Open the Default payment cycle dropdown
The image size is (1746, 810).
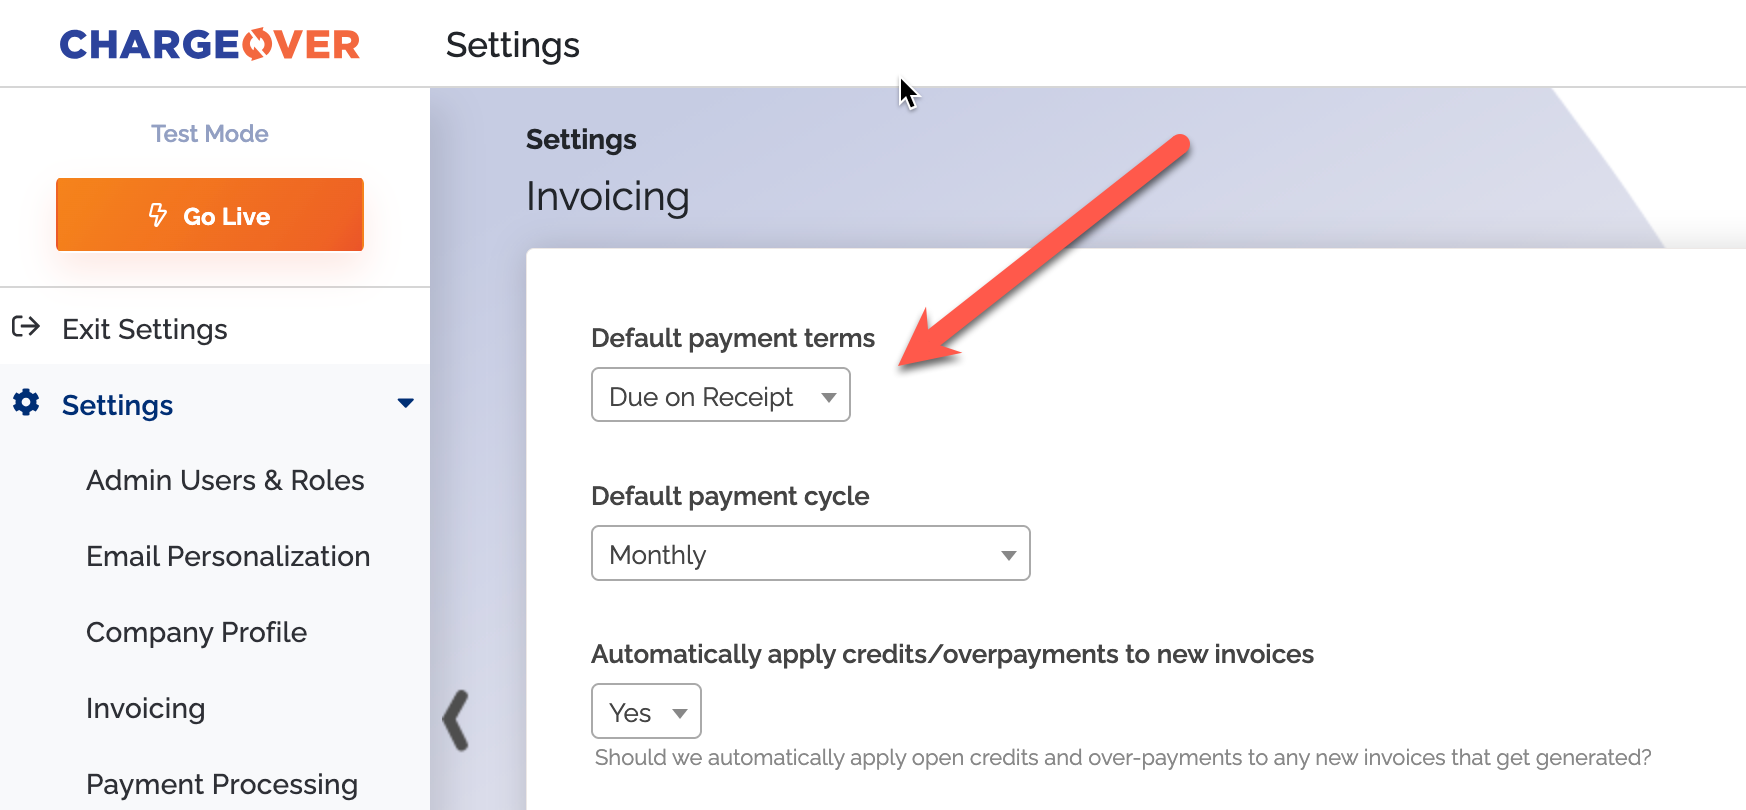(x=810, y=554)
